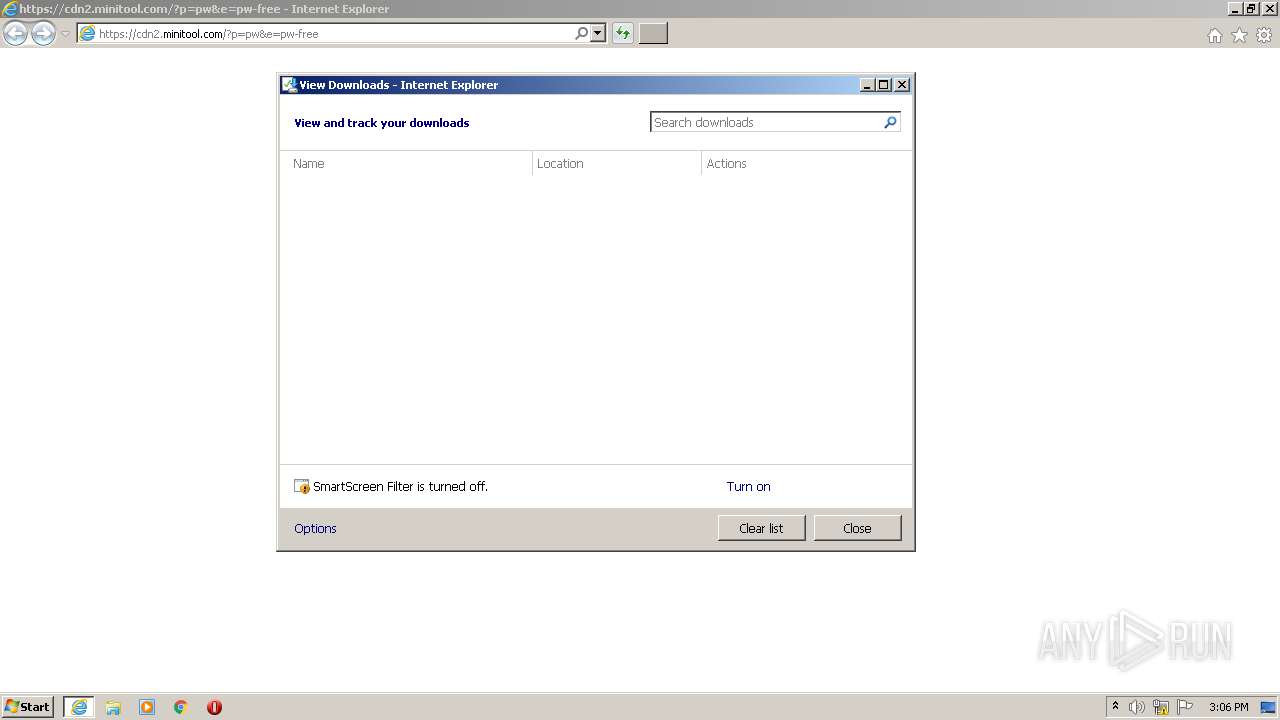Screen dimensions: 1280x720
Task: Close the View Downloads dialog
Action: coord(857,528)
